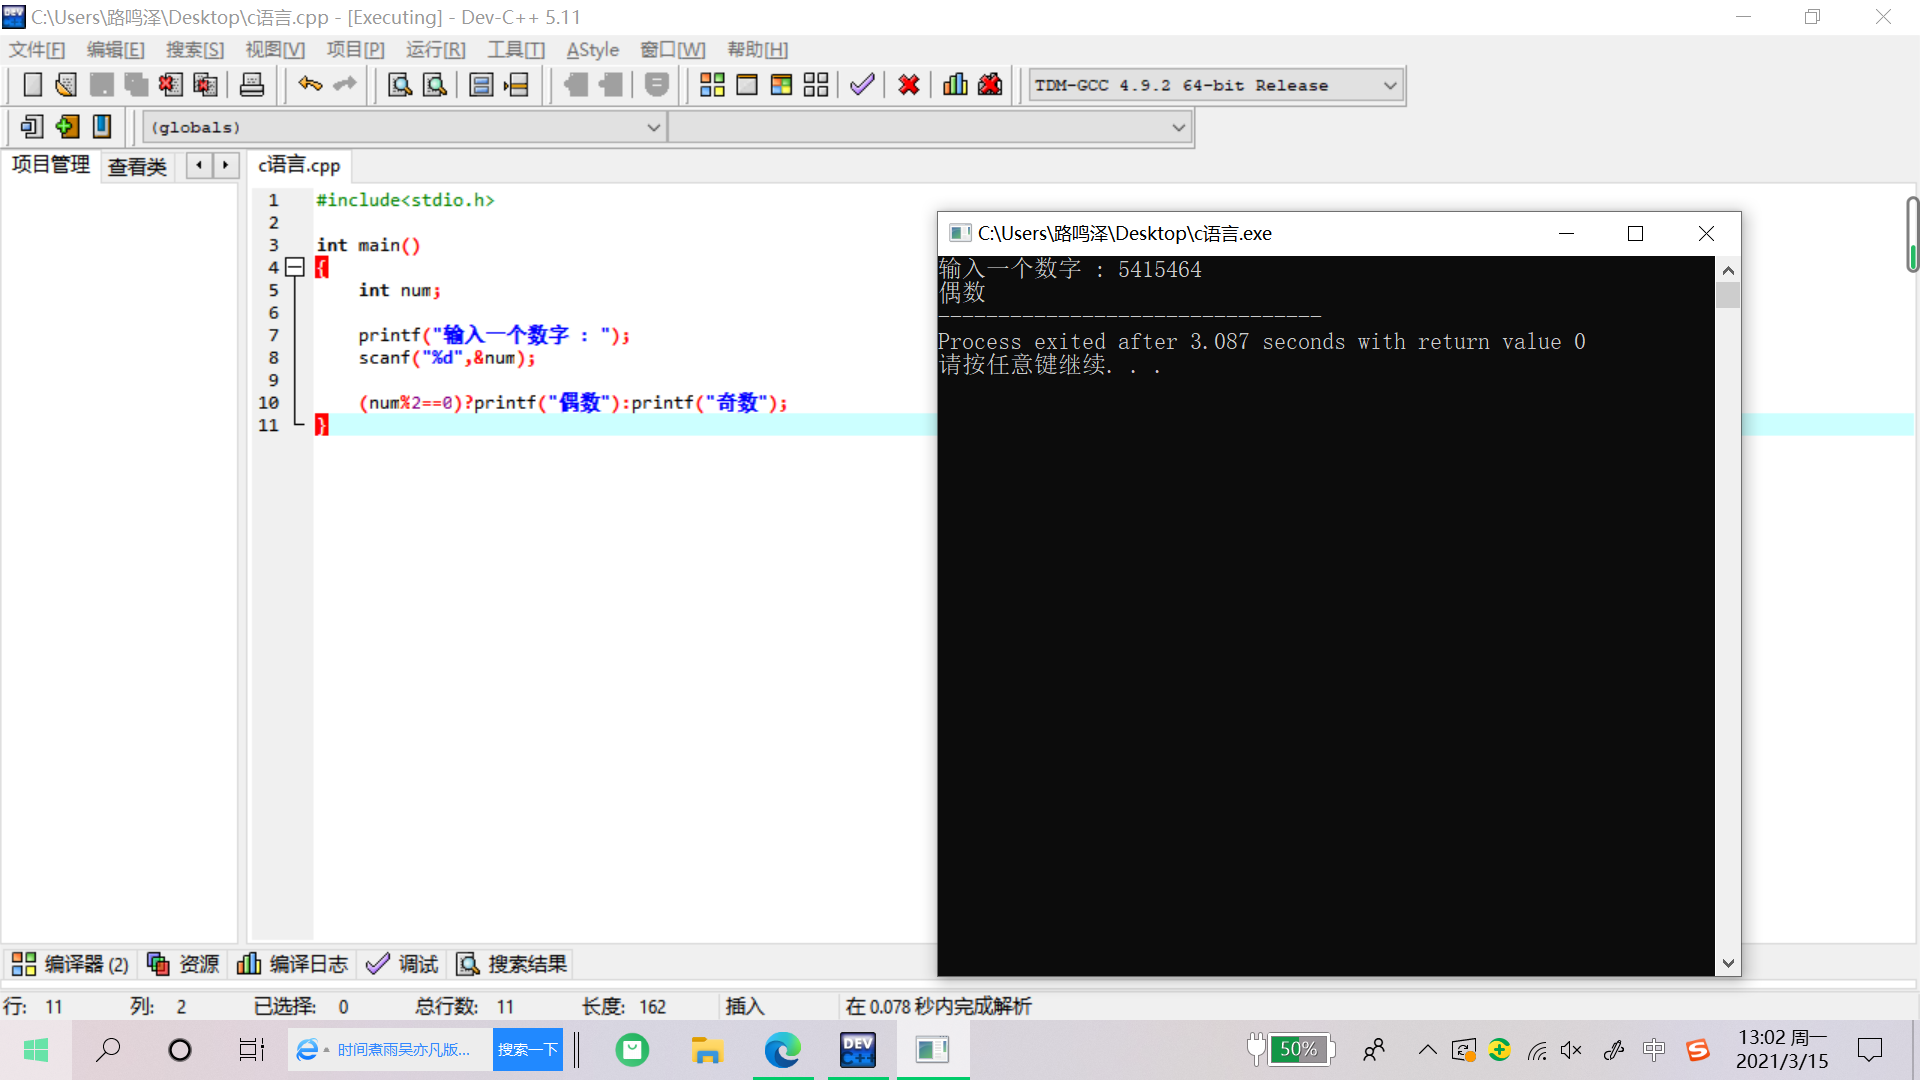
Task: Expand the (globals) scope dropdown
Action: click(653, 128)
